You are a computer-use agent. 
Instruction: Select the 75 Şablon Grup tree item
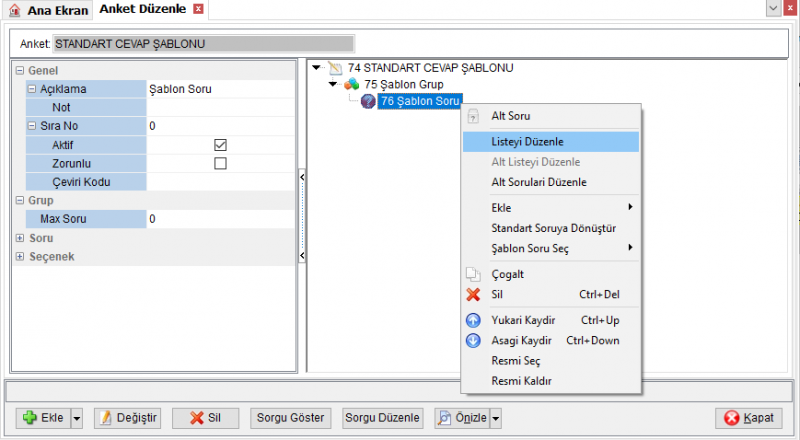404,84
